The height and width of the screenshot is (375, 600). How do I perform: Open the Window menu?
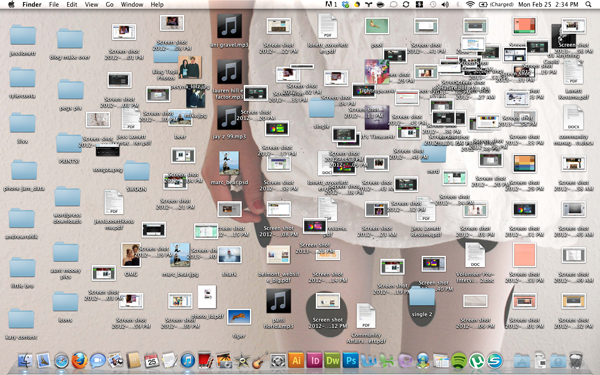tap(132, 5)
